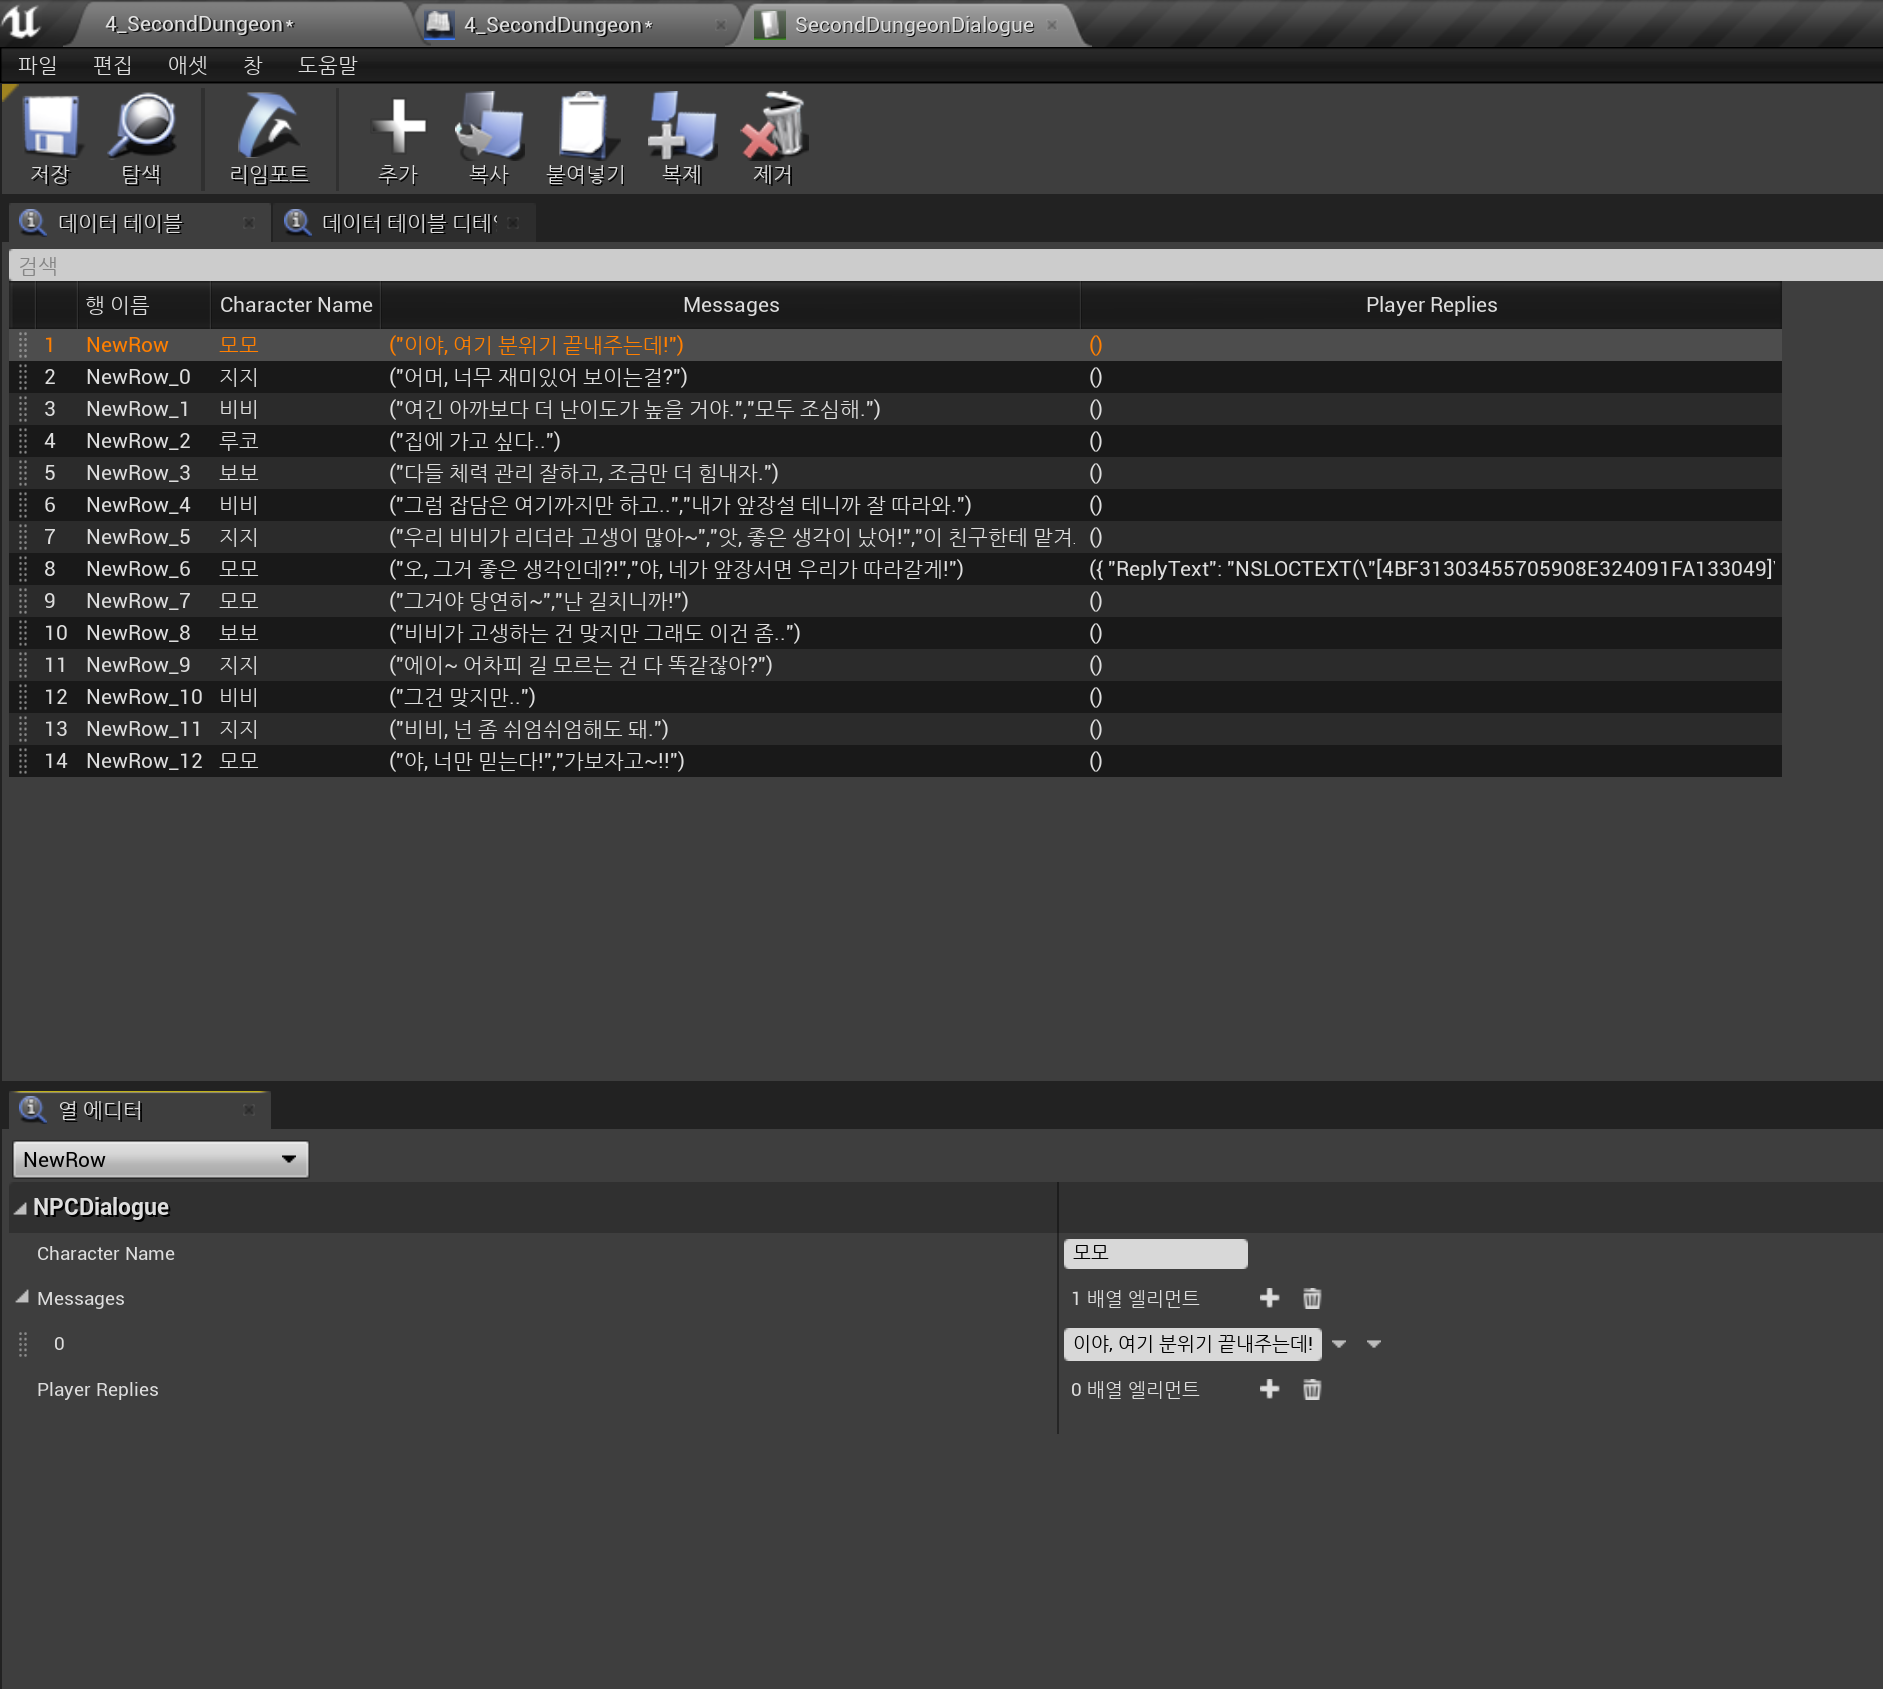Click the Save (저장) toolbar icon
Image resolution: width=1883 pixels, height=1689 pixels.
click(x=50, y=128)
